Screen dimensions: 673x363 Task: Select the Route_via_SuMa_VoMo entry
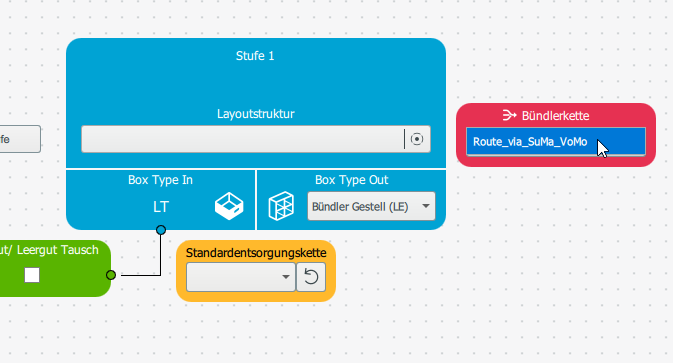point(555,142)
